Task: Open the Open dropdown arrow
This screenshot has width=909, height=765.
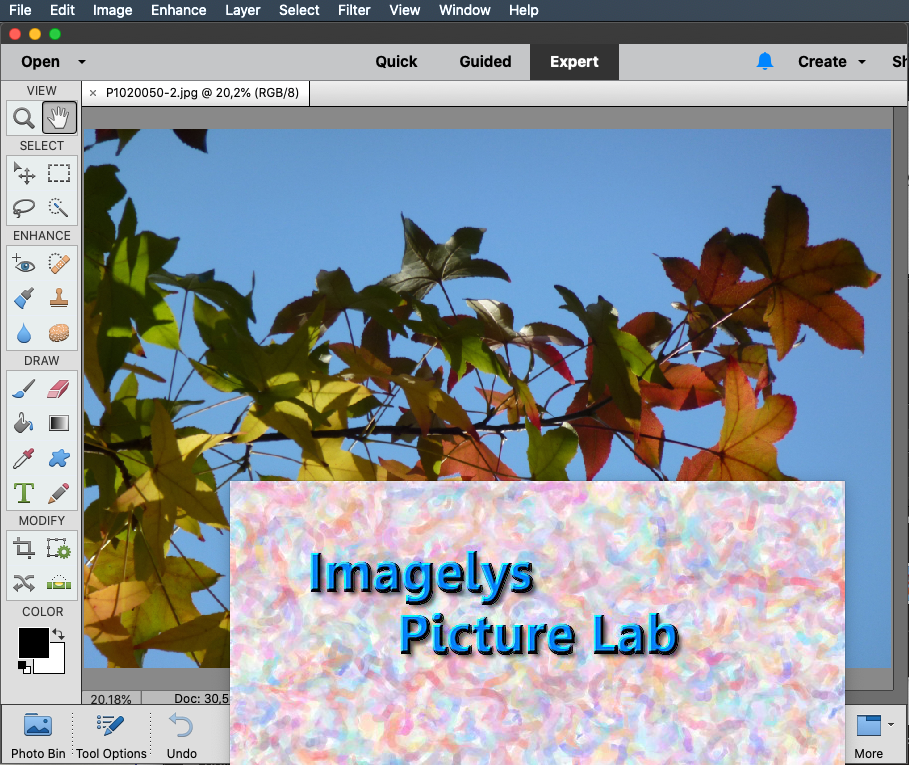Action: (x=82, y=62)
